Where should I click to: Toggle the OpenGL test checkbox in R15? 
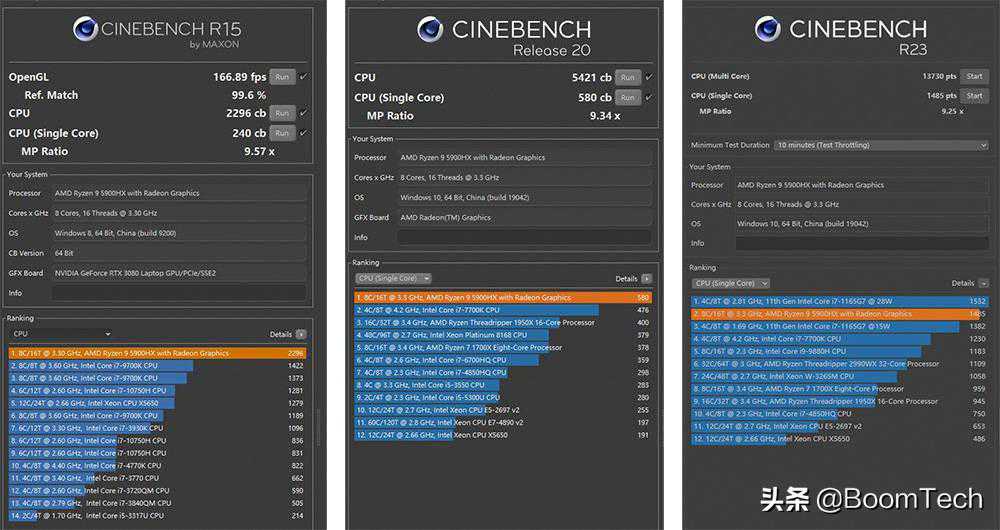pyautogui.click(x=303, y=76)
